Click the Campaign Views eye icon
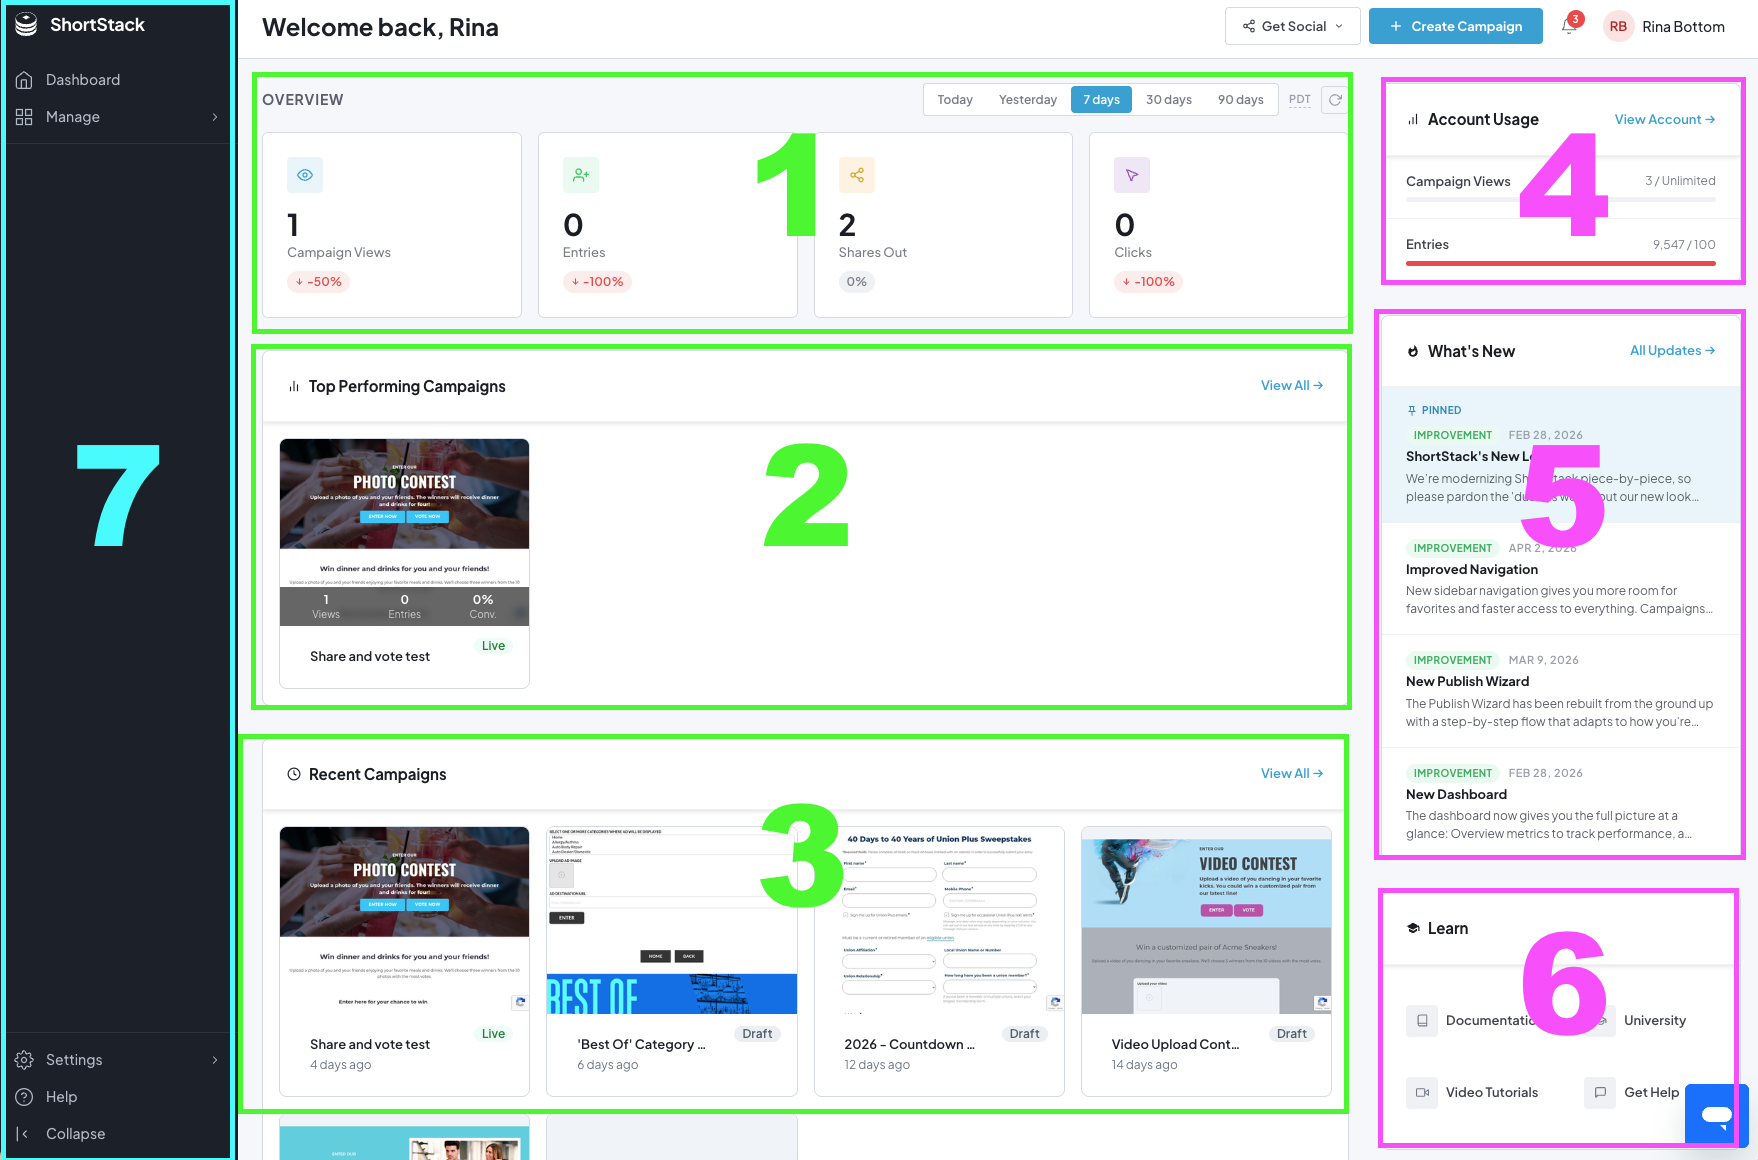Image resolution: width=1758 pixels, height=1160 pixels. point(305,175)
